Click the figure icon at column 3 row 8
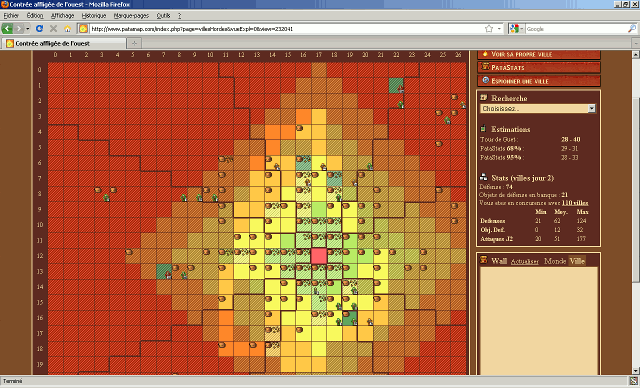640x388 pixels. [x=106, y=198]
